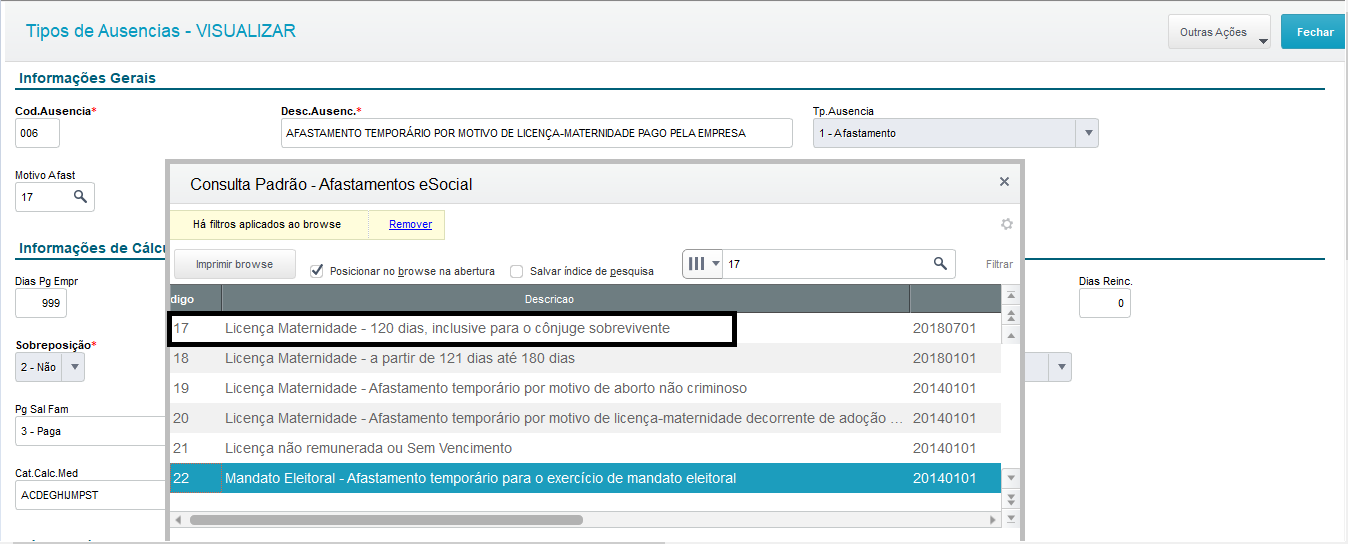Click the Remover filter link
This screenshot has width=1348, height=544.
coord(411,224)
